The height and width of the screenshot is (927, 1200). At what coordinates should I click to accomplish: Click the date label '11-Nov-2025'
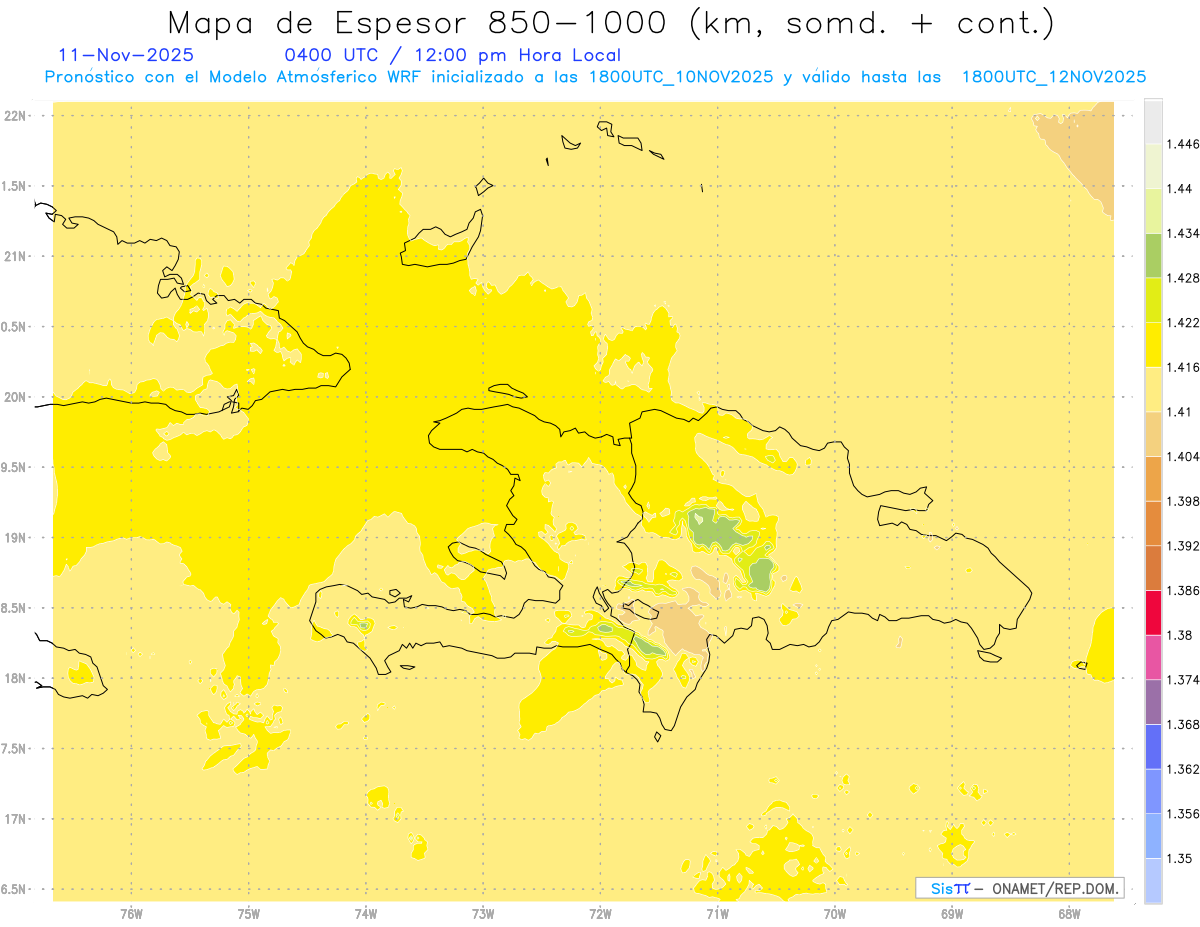tap(126, 55)
